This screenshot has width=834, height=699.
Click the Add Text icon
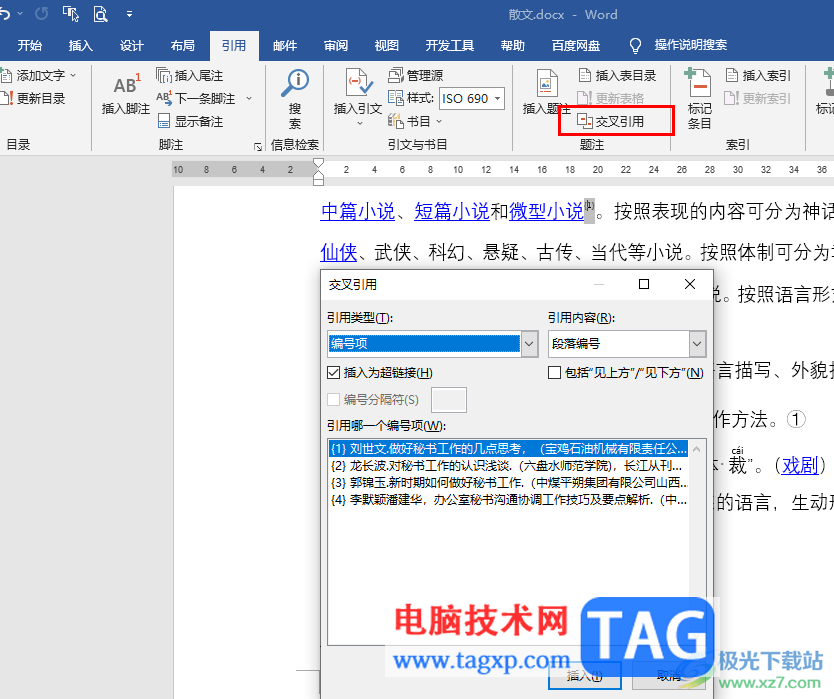[x=6, y=75]
